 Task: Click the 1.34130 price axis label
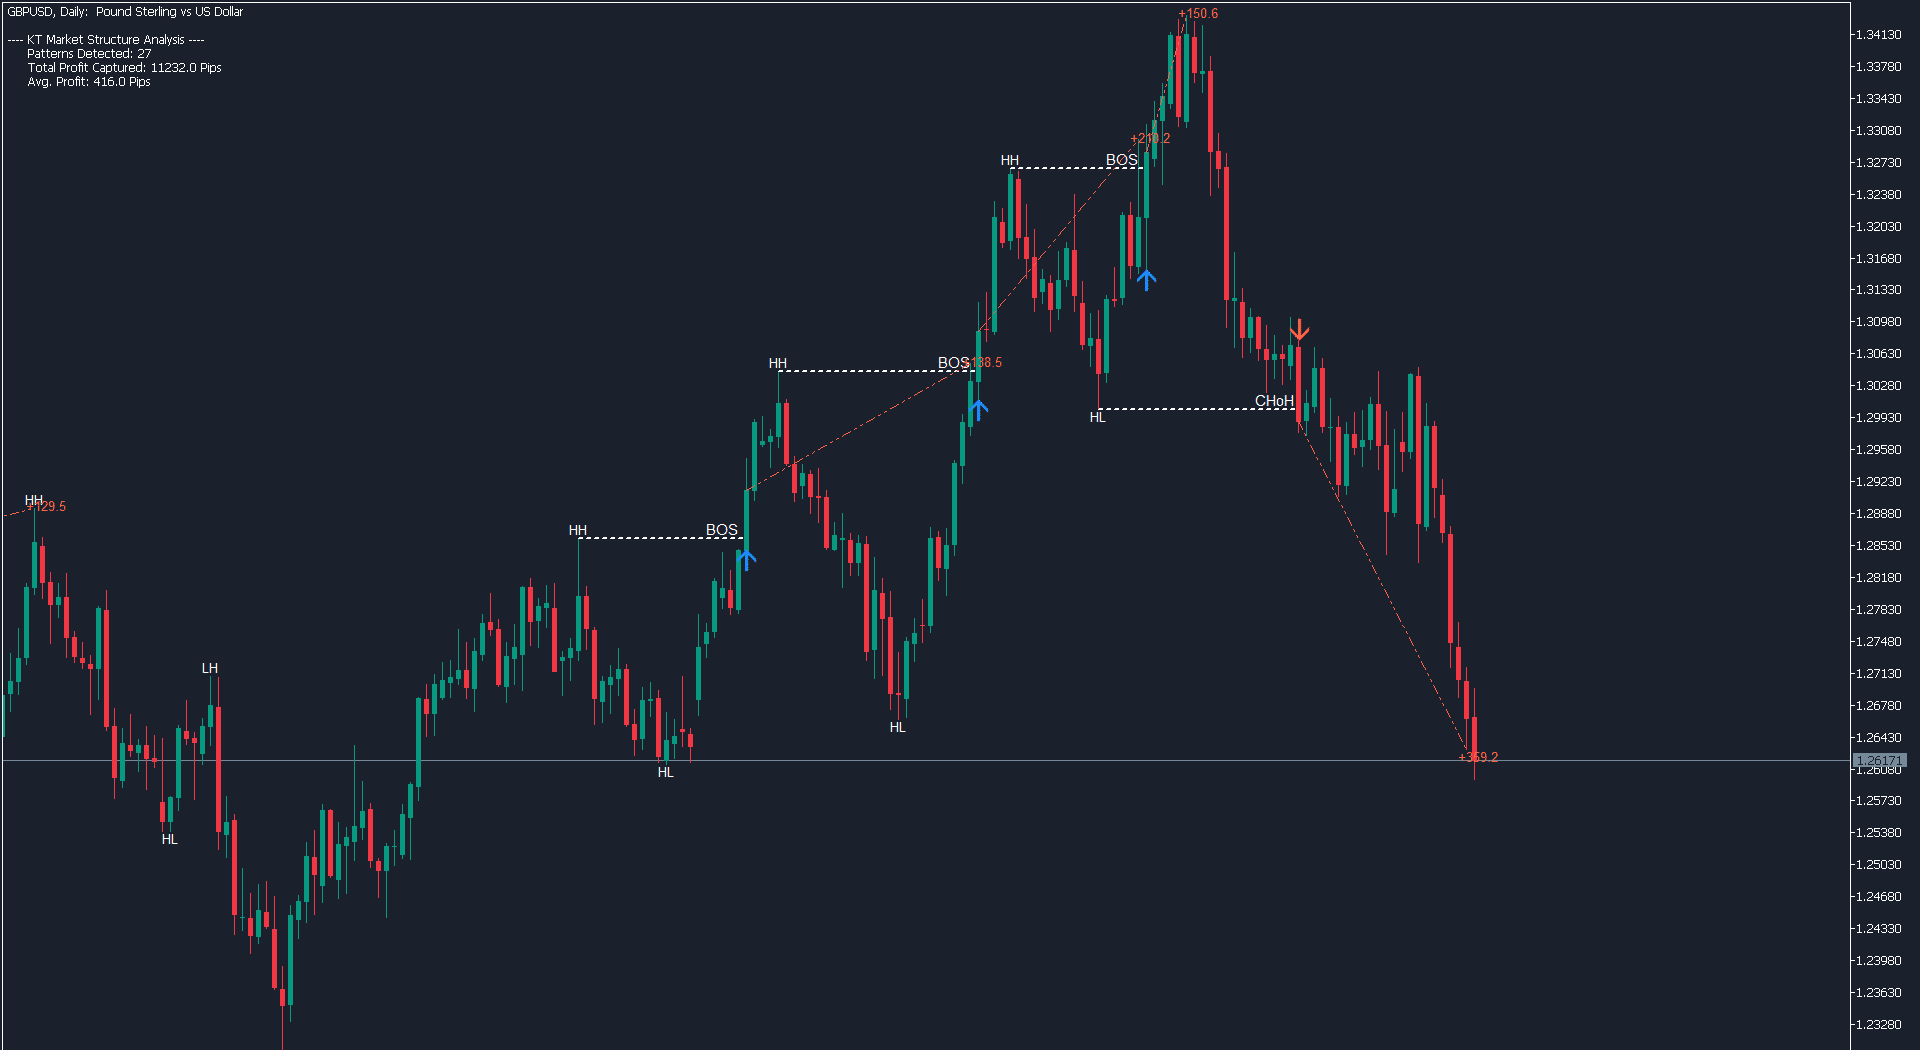pyautogui.click(x=1878, y=35)
